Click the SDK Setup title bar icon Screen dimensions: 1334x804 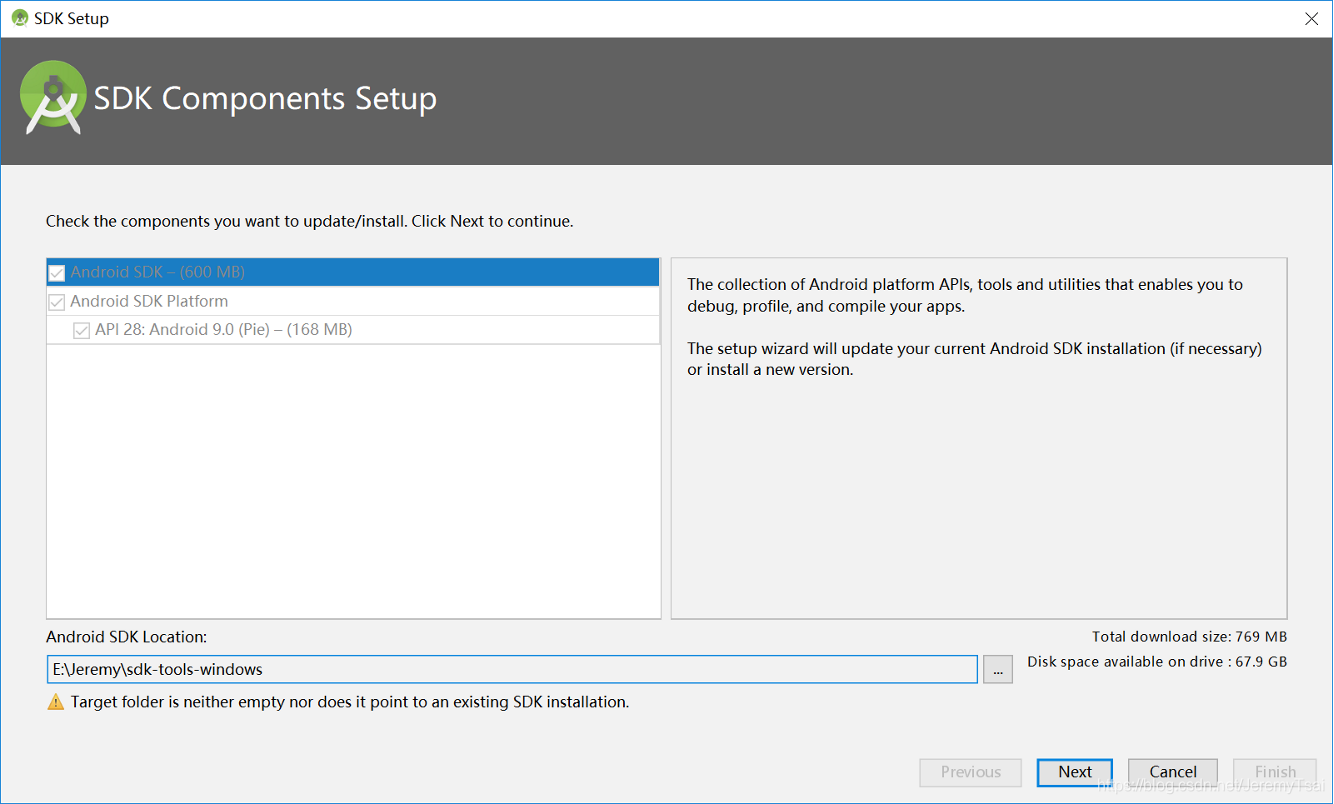(20, 18)
